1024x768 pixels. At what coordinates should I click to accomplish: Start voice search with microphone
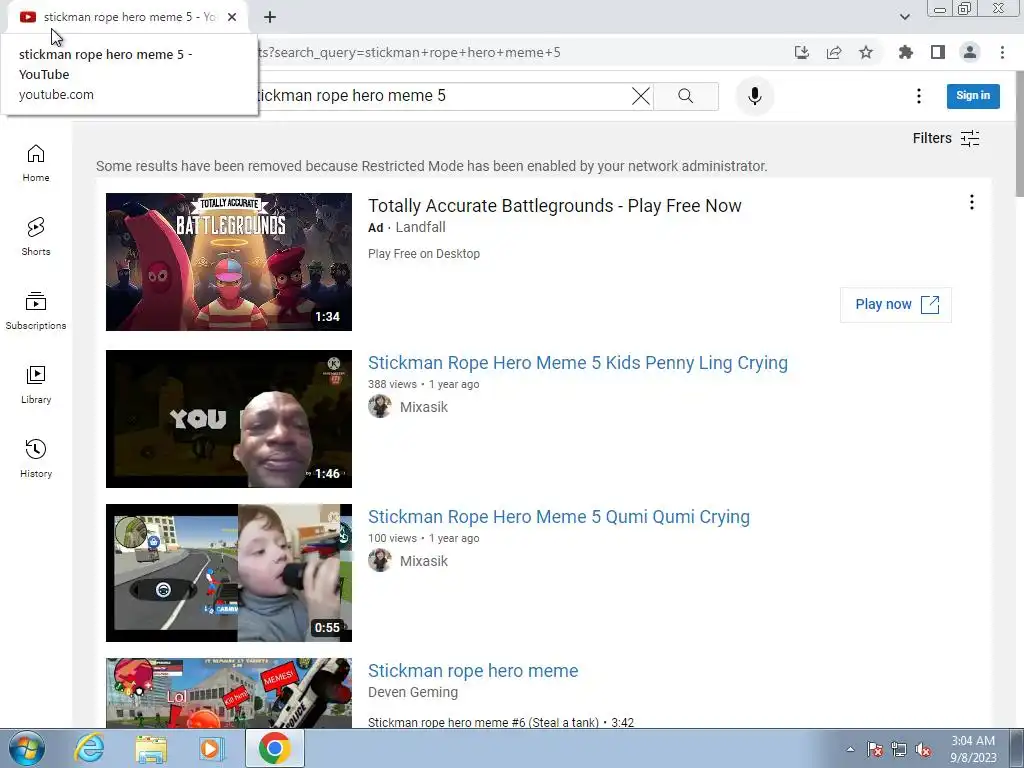pyautogui.click(x=754, y=96)
